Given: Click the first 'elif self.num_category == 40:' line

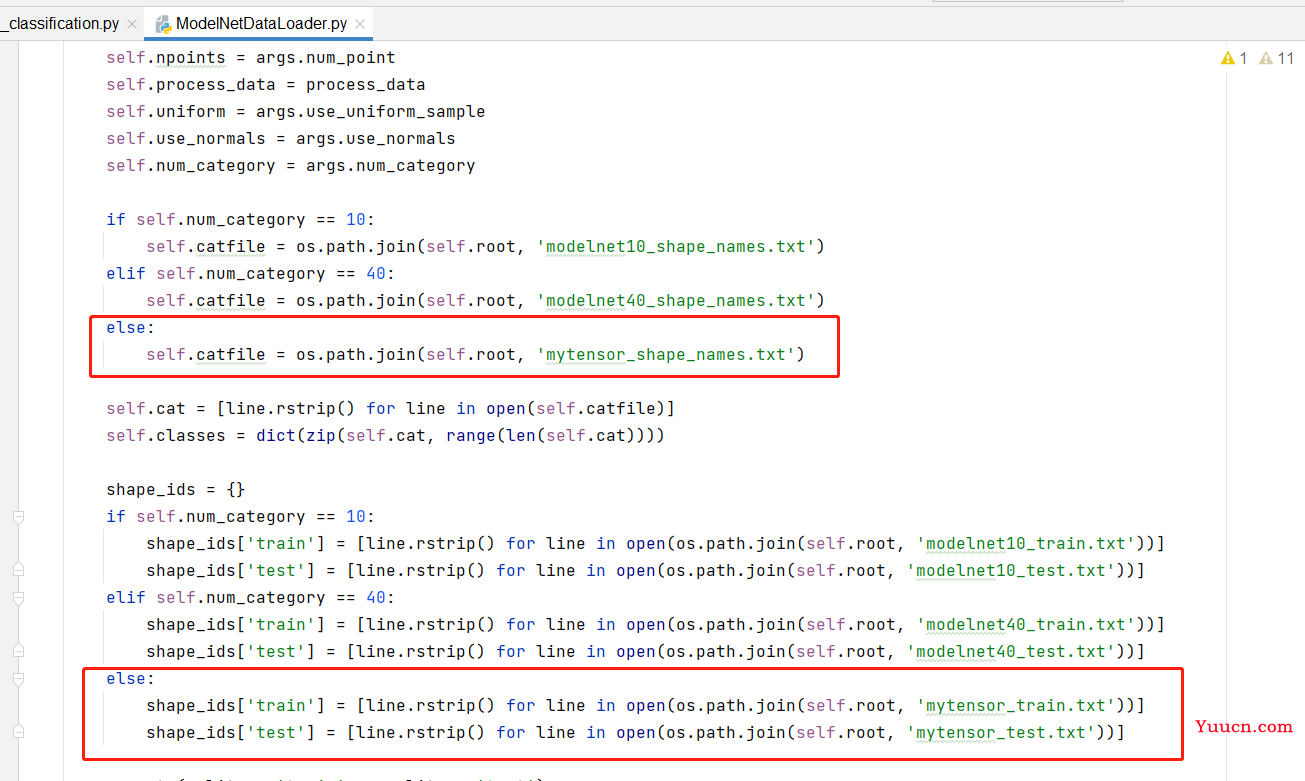Looking at the screenshot, I should pos(251,274).
